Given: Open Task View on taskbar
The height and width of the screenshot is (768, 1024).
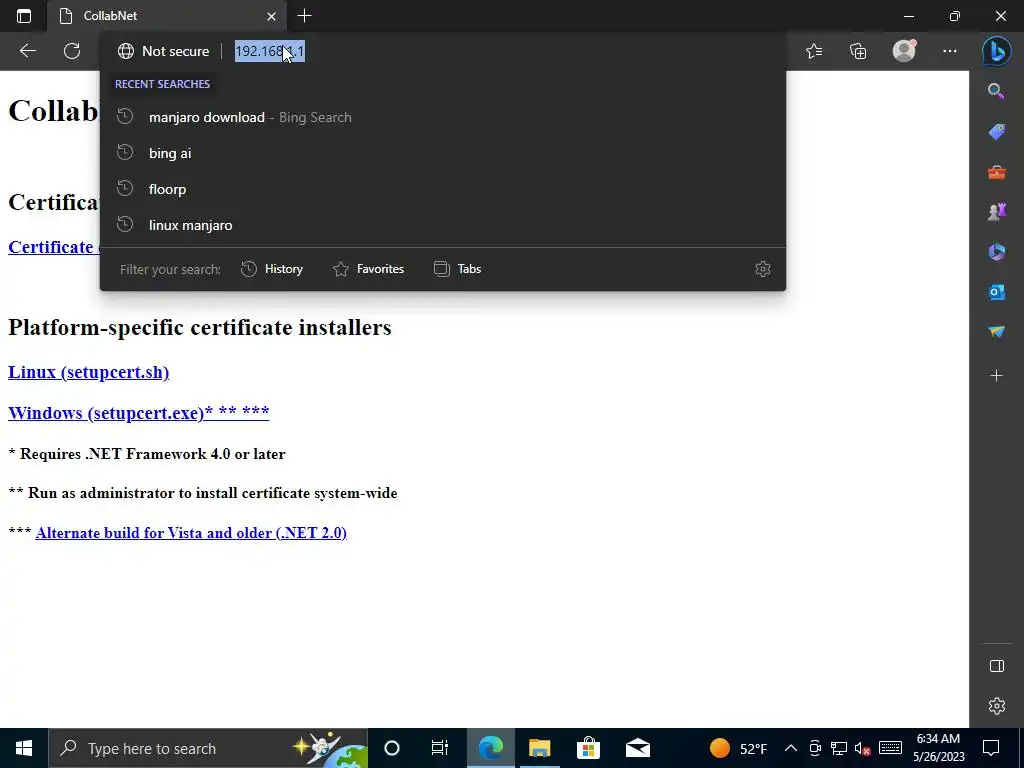Looking at the screenshot, I should click(x=440, y=748).
